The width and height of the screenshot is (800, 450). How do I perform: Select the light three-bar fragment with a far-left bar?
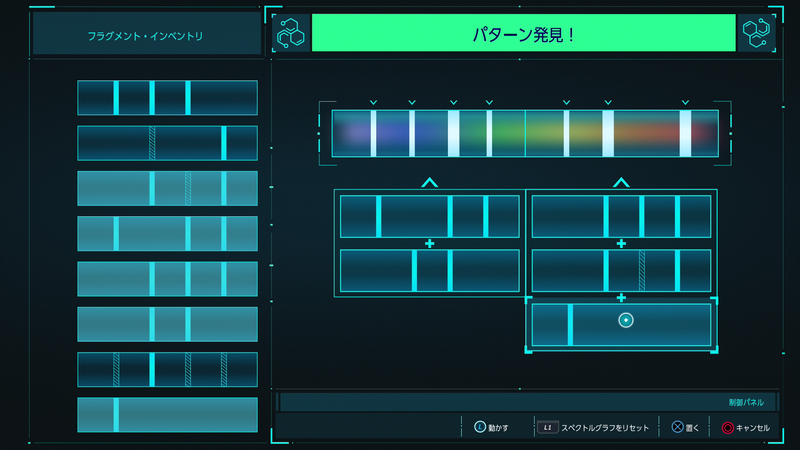[x=167, y=234]
